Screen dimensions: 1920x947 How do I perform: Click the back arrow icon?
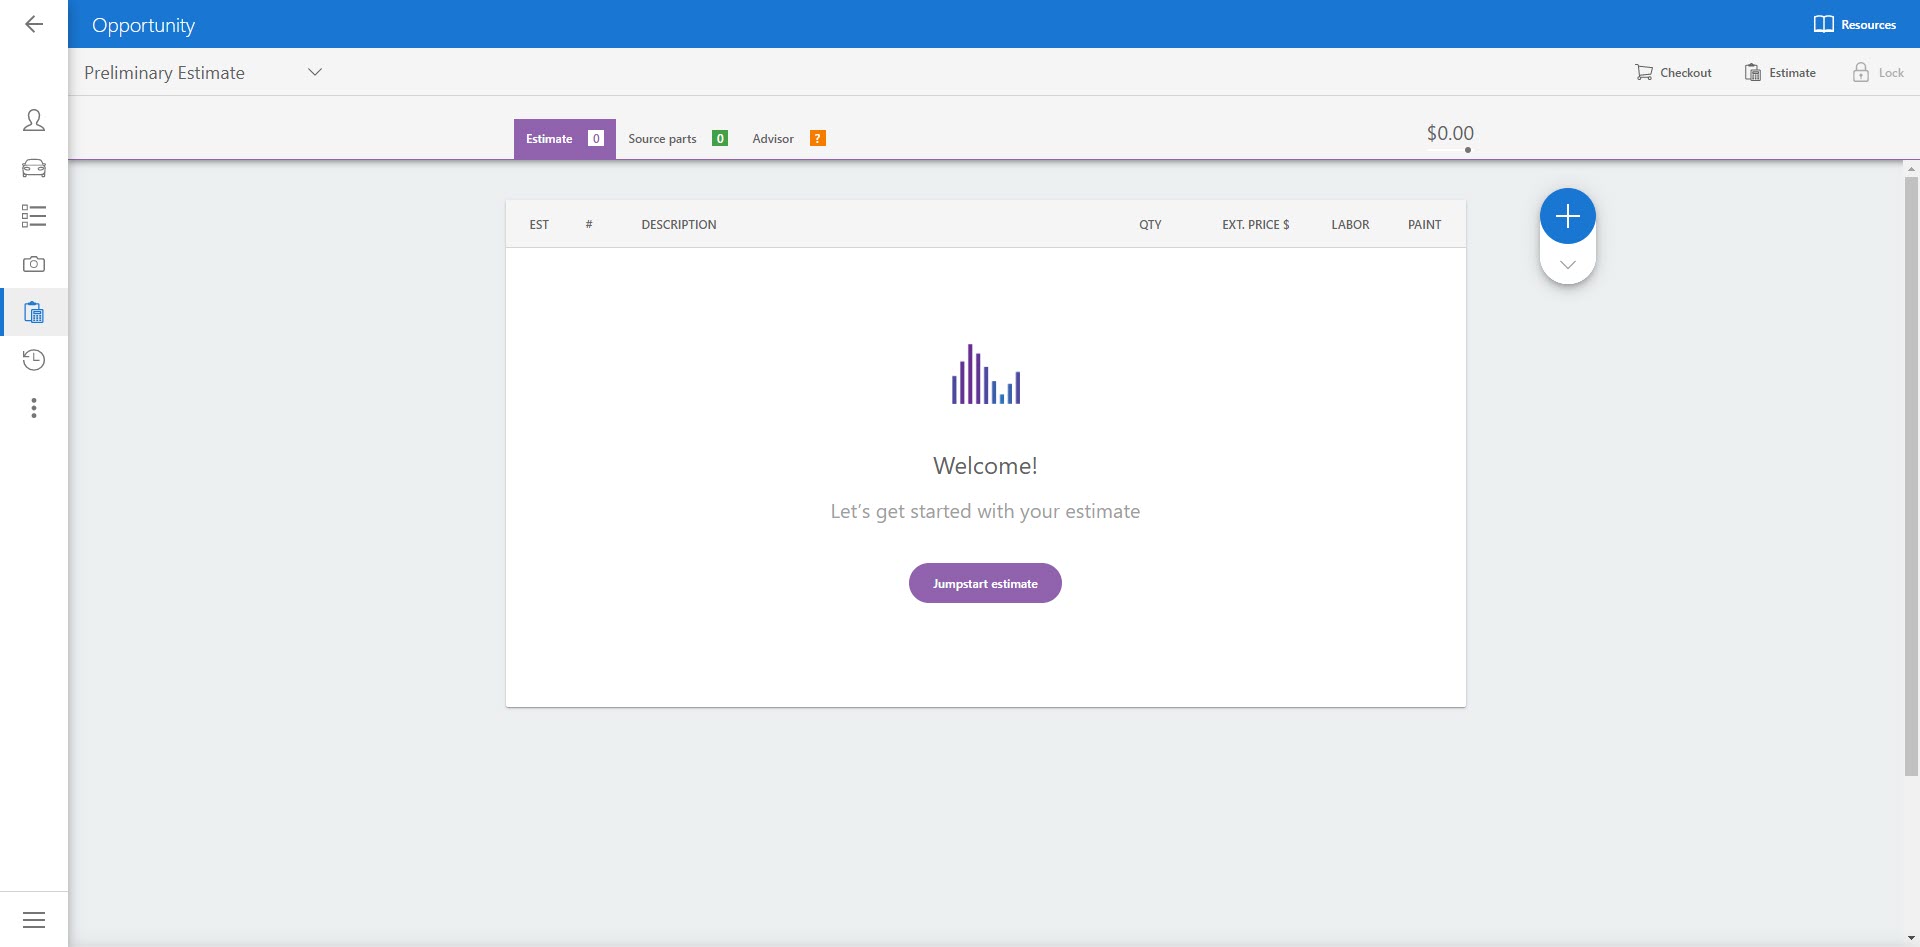[34, 24]
